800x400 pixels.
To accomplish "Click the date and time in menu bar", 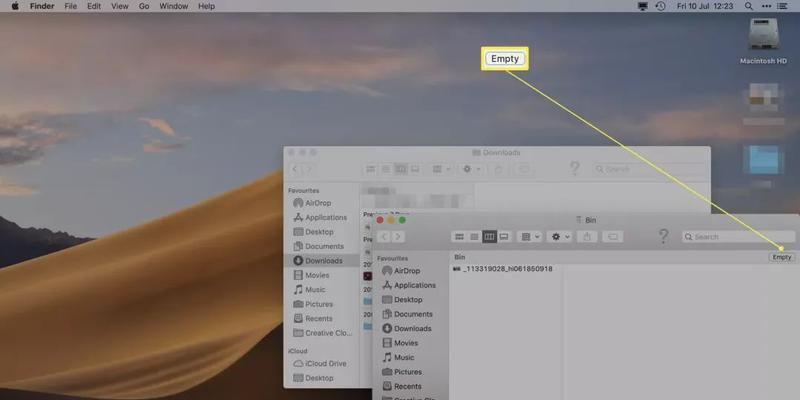I will (705, 6).
